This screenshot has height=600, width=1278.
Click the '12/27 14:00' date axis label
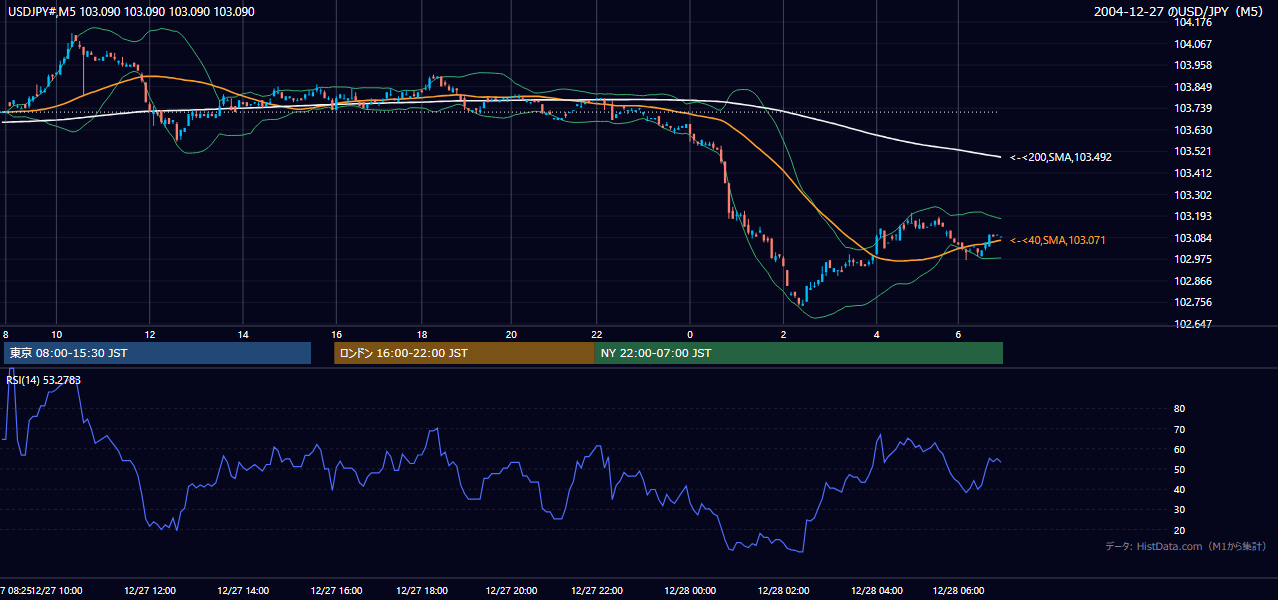243,591
